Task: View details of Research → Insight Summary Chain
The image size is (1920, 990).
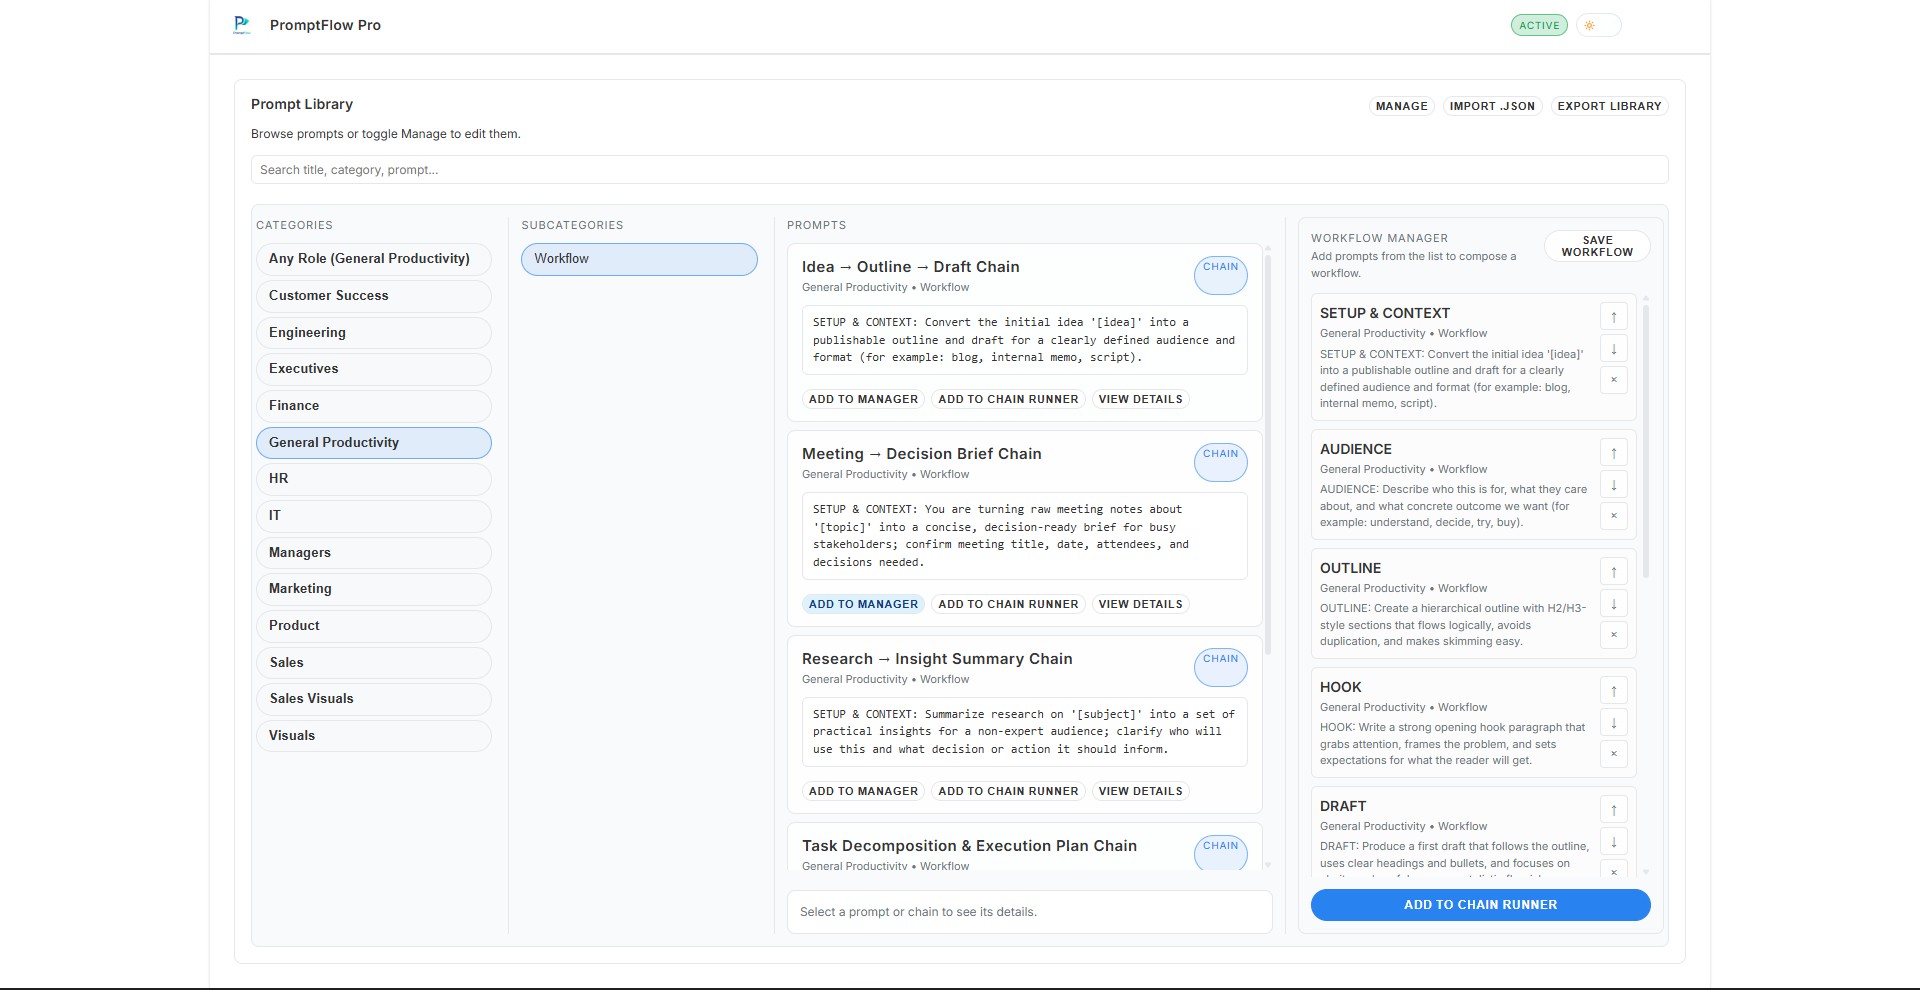Action: click(x=1140, y=791)
